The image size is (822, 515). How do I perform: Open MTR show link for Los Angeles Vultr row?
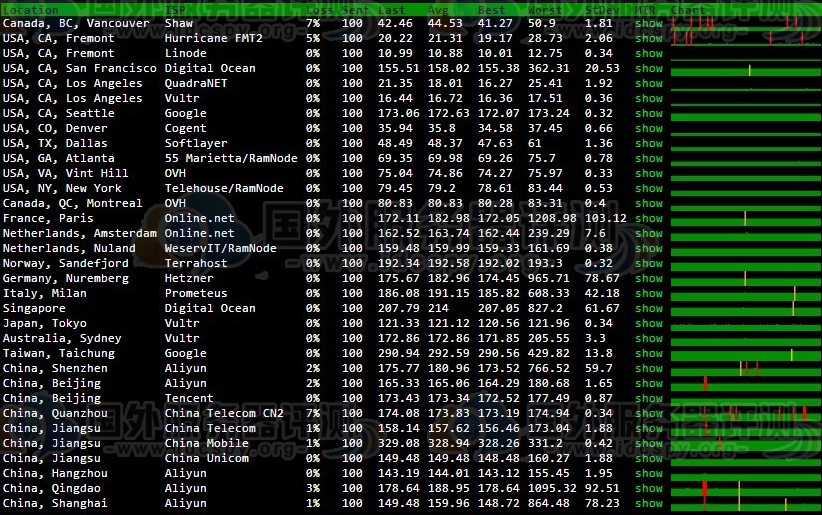click(x=648, y=98)
